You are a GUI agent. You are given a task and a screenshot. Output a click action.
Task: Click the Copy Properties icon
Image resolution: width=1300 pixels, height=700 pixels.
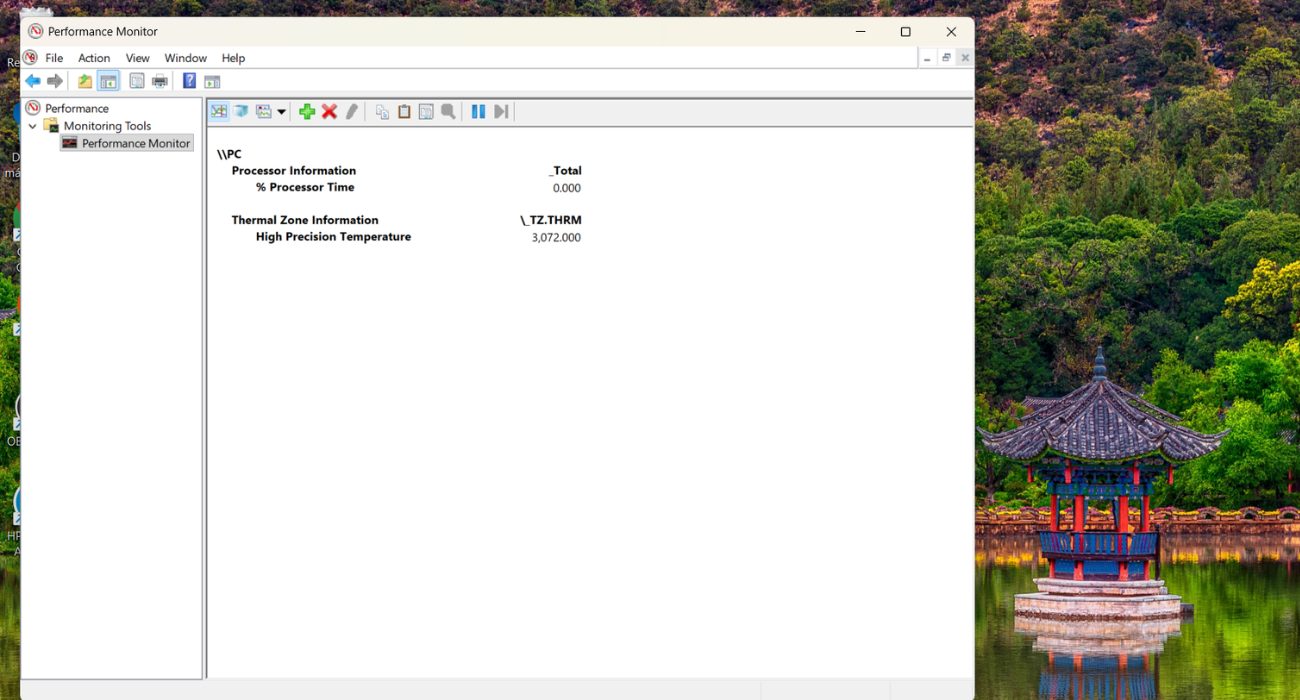pyautogui.click(x=382, y=111)
